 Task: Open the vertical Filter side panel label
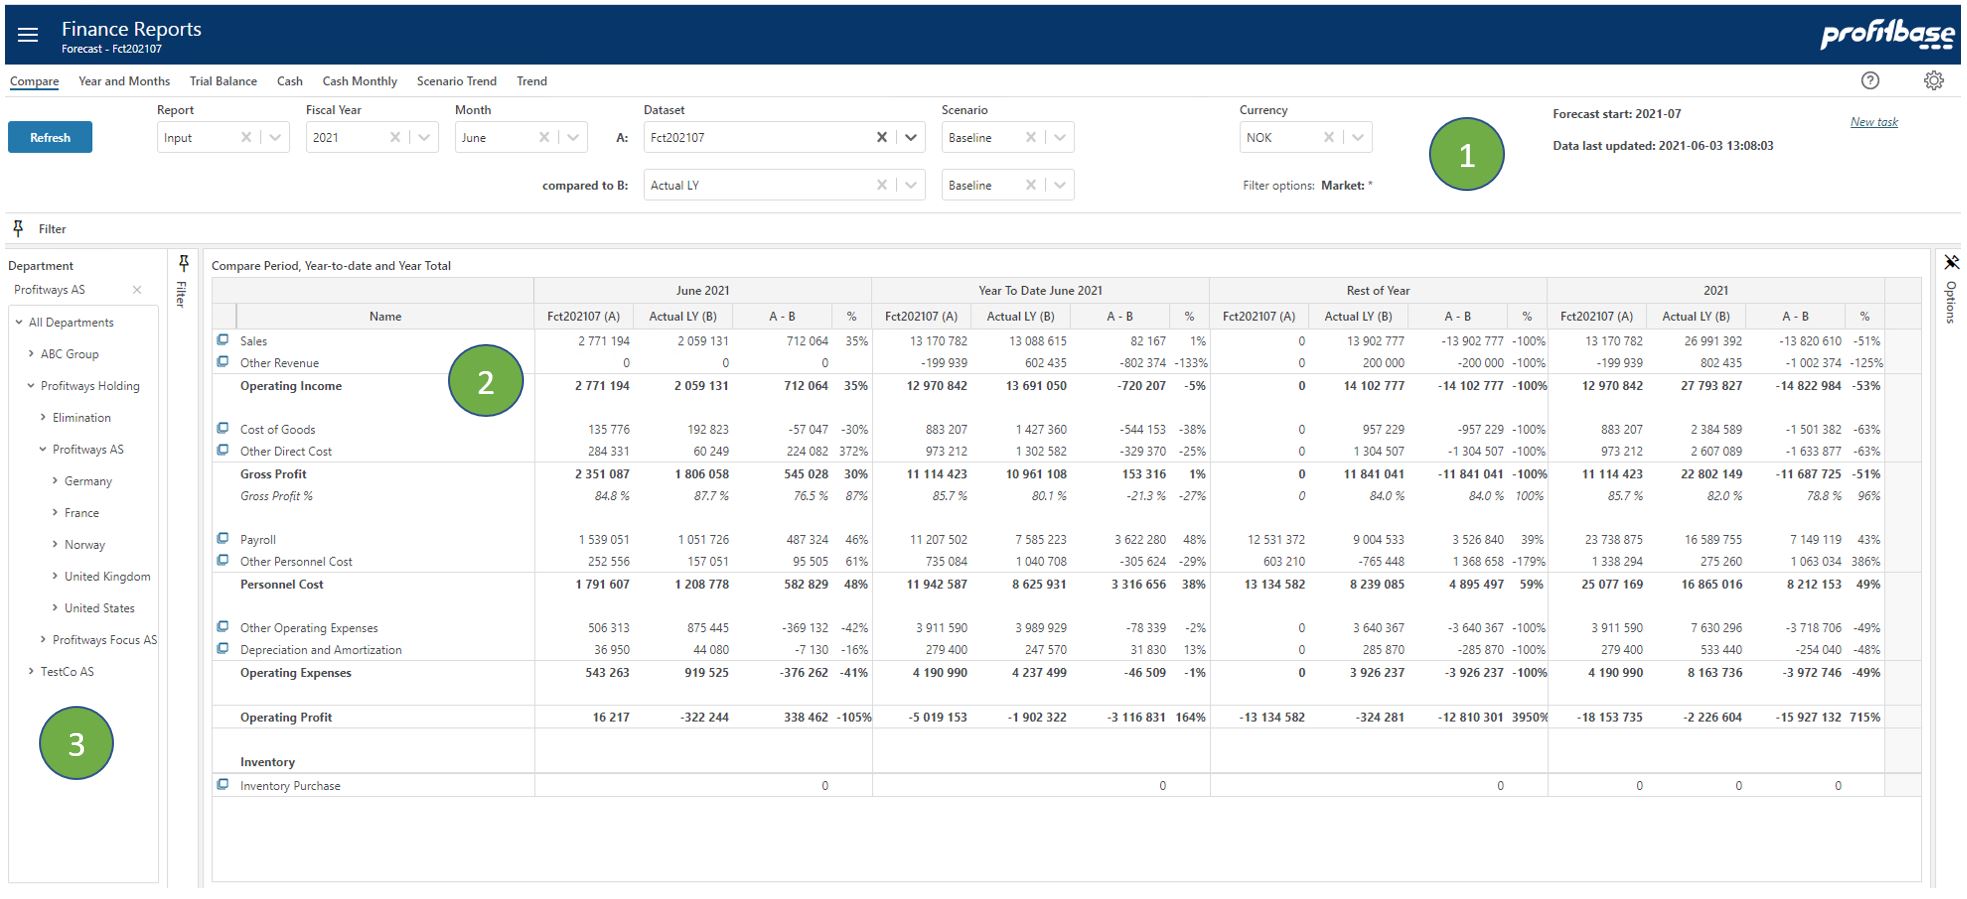pyautogui.click(x=182, y=294)
